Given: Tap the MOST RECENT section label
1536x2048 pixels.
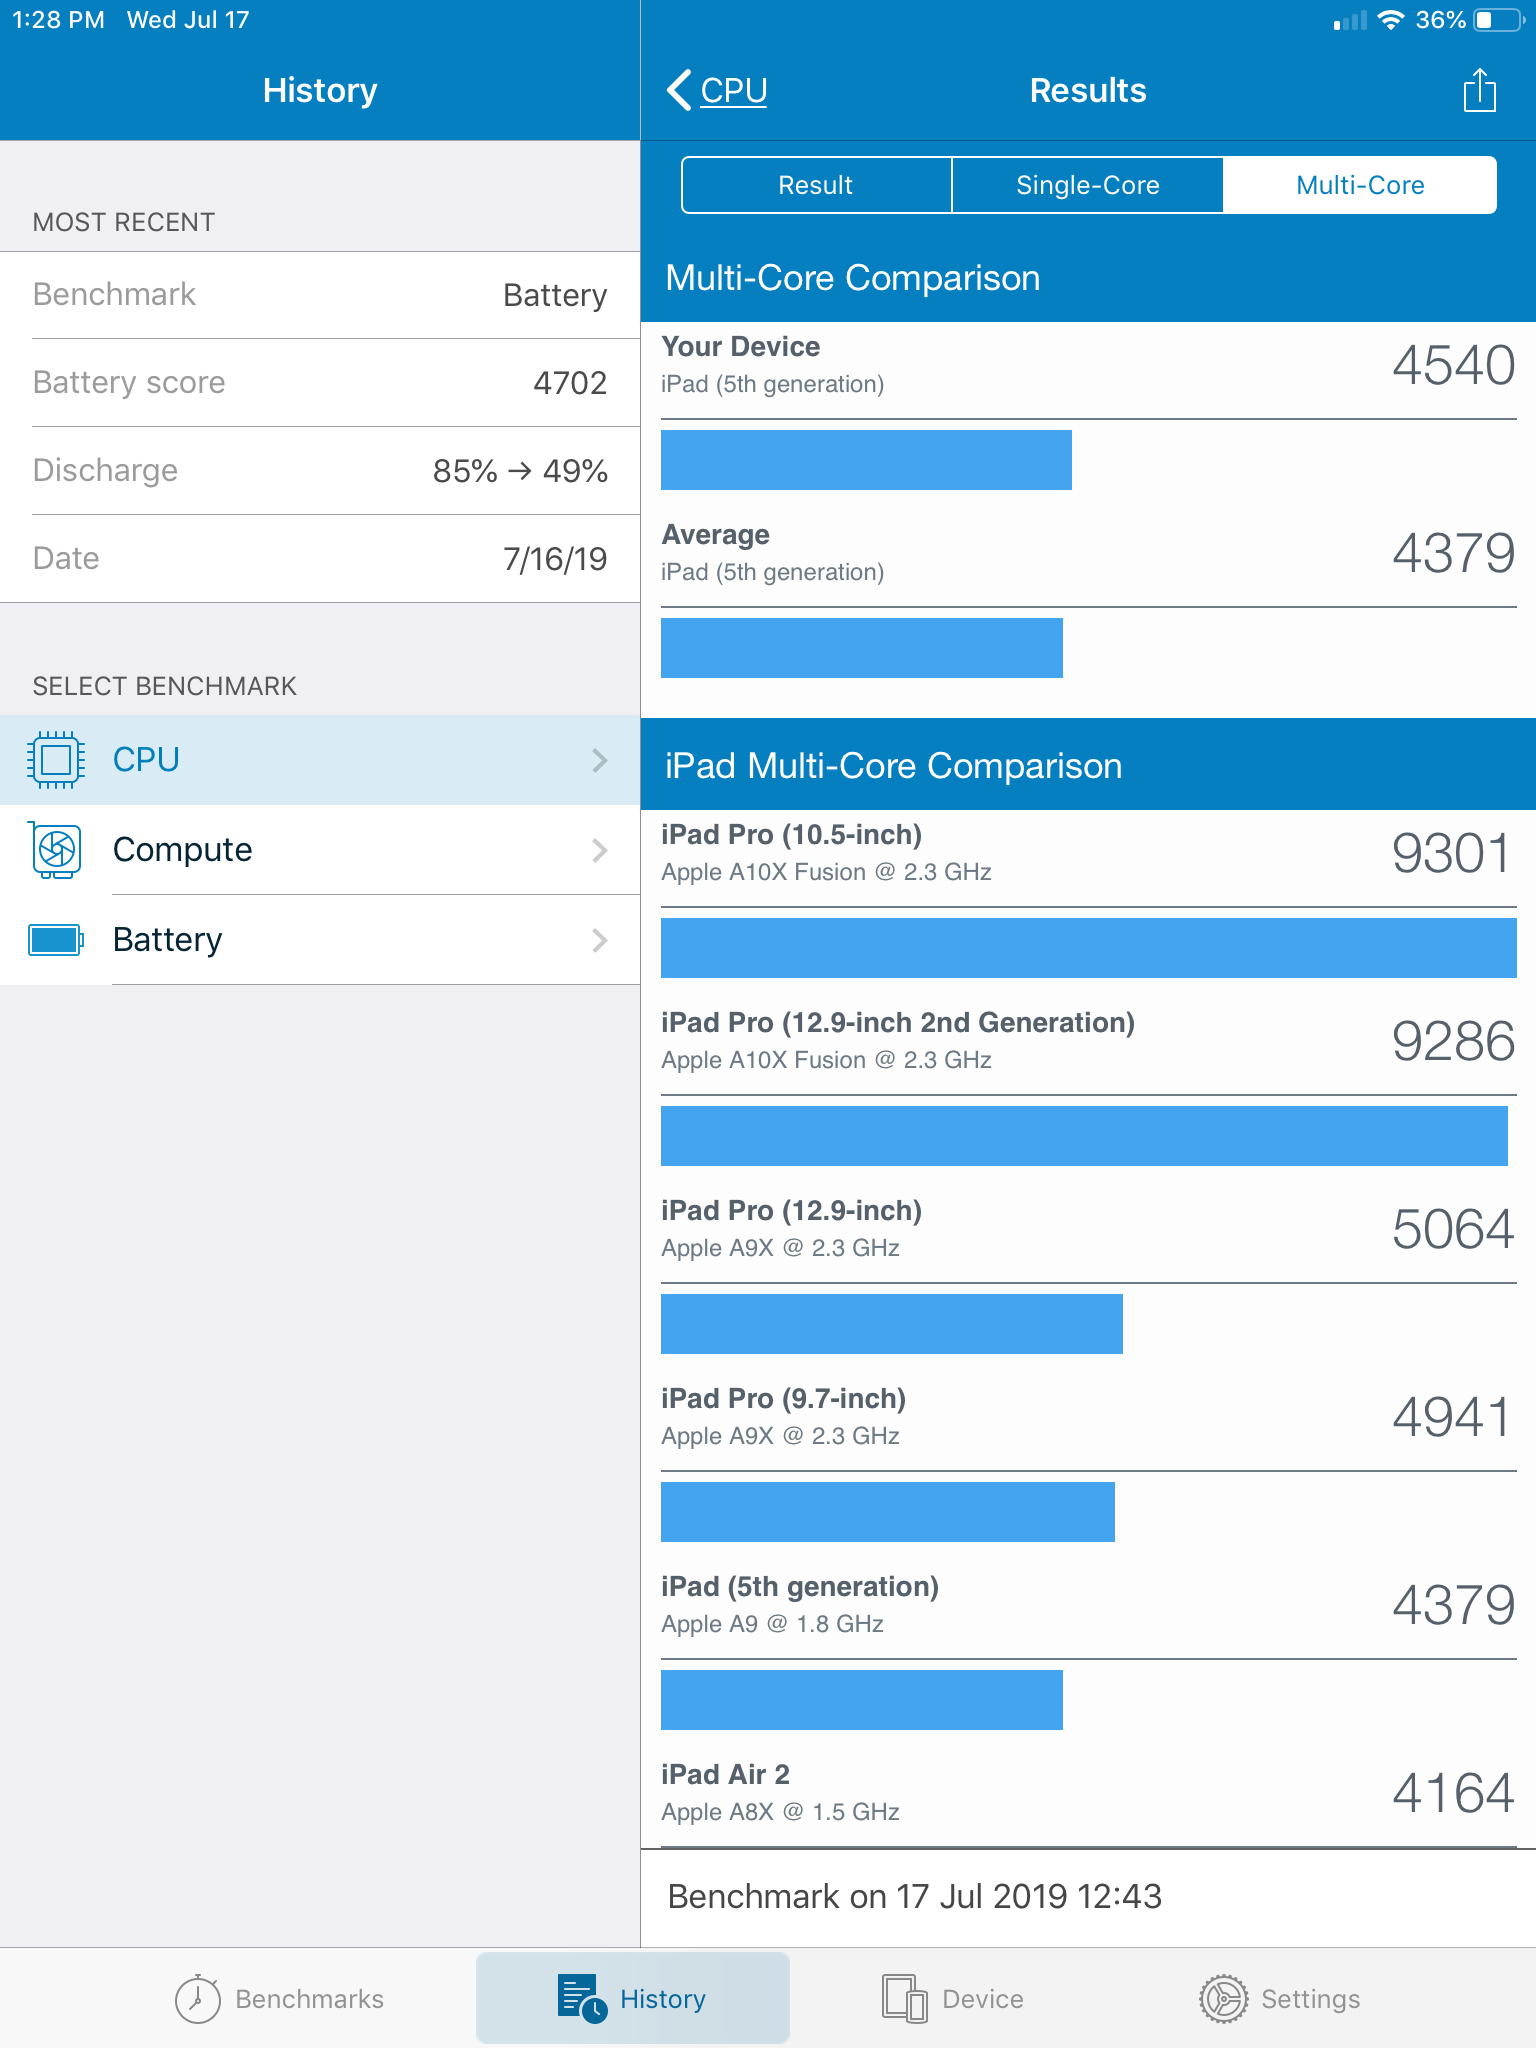Looking at the screenshot, I should pyautogui.click(x=124, y=222).
